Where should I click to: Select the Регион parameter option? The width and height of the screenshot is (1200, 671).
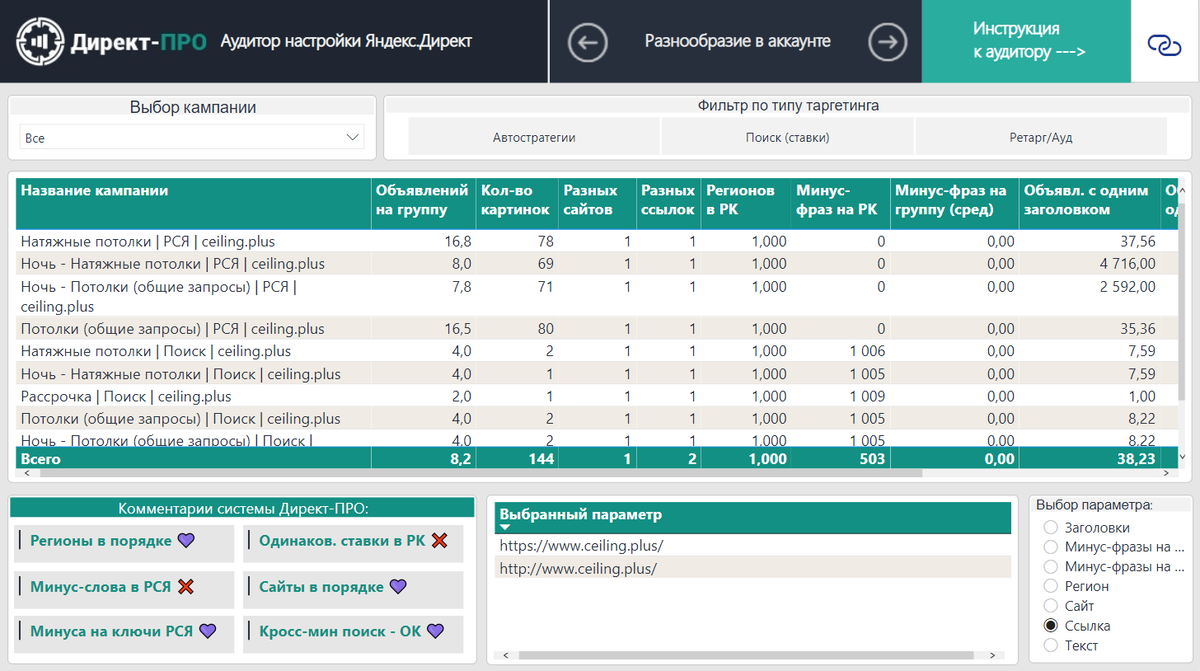pos(1050,586)
